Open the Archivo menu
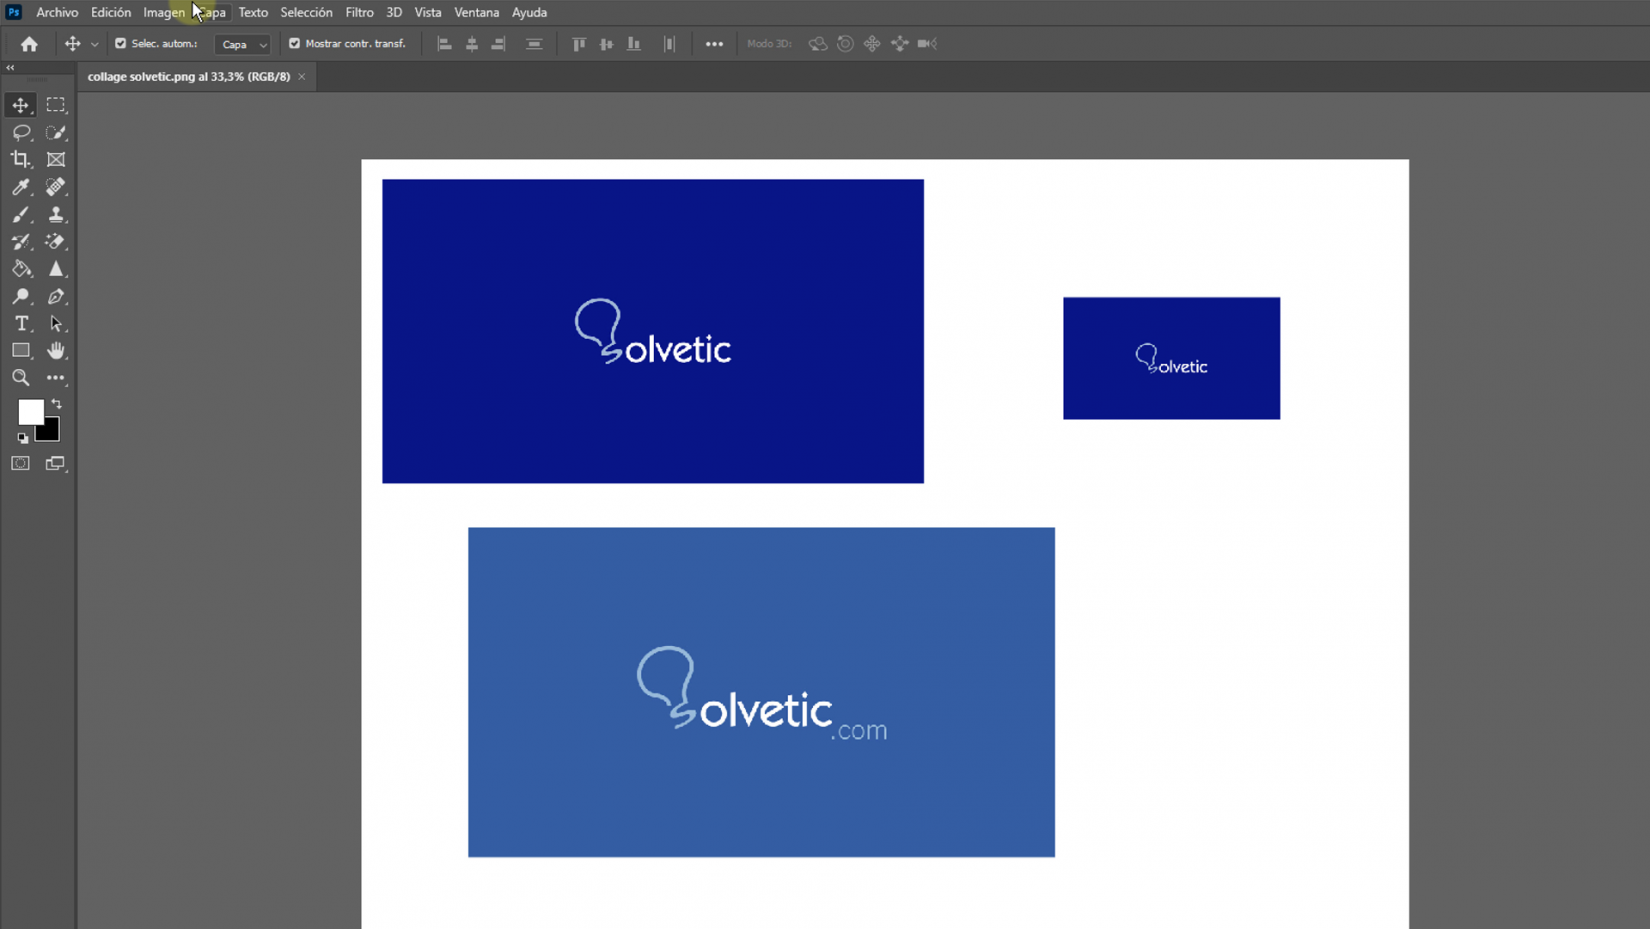Viewport: 1650px width, 929px height. [x=57, y=13]
